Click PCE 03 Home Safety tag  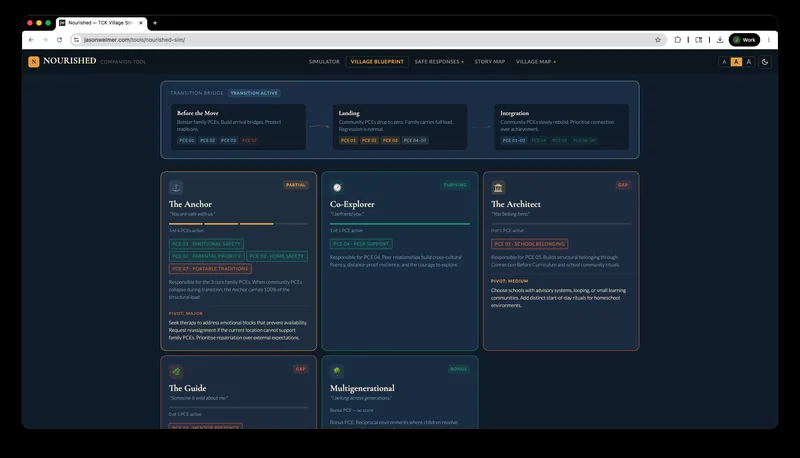(277, 256)
